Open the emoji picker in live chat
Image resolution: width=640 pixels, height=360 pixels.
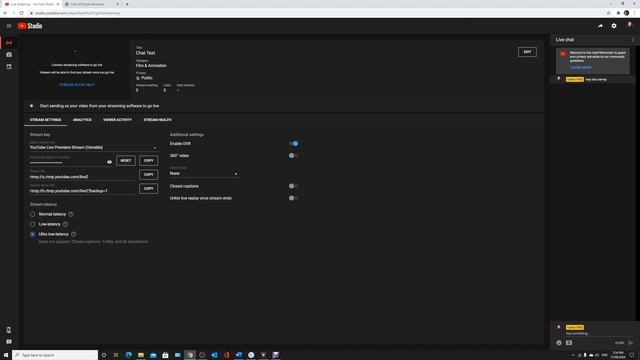point(559,343)
